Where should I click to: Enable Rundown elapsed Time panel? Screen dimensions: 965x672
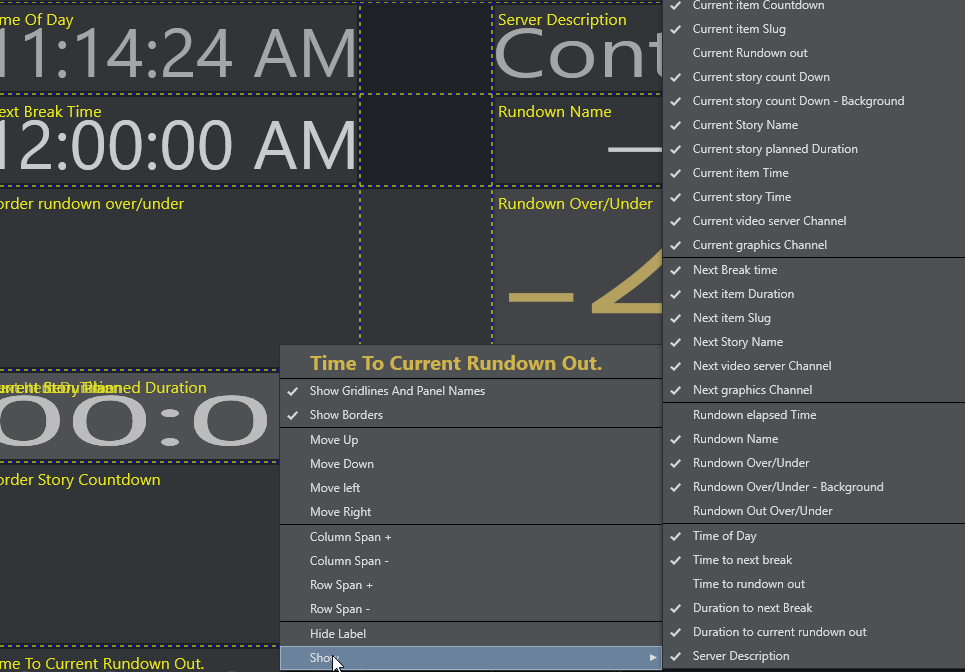point(754,415)
